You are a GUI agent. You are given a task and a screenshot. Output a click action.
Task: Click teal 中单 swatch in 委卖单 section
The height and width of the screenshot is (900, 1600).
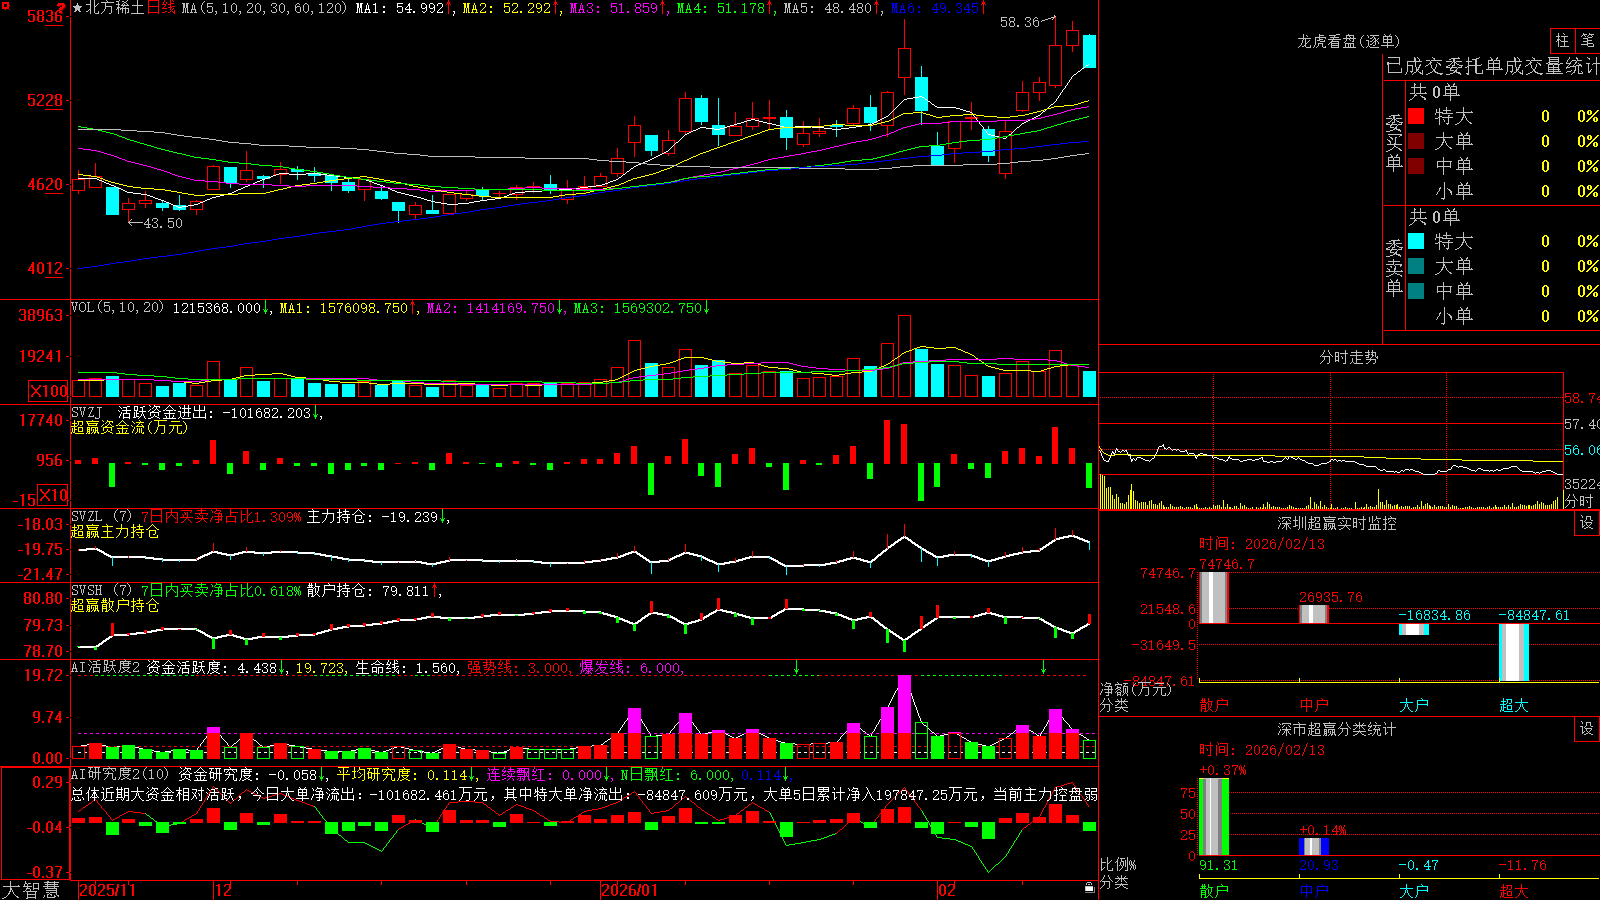click(1416, 291)
